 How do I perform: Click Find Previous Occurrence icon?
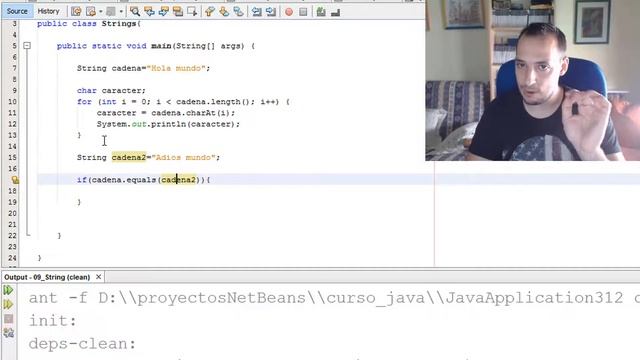coord(149,12)
